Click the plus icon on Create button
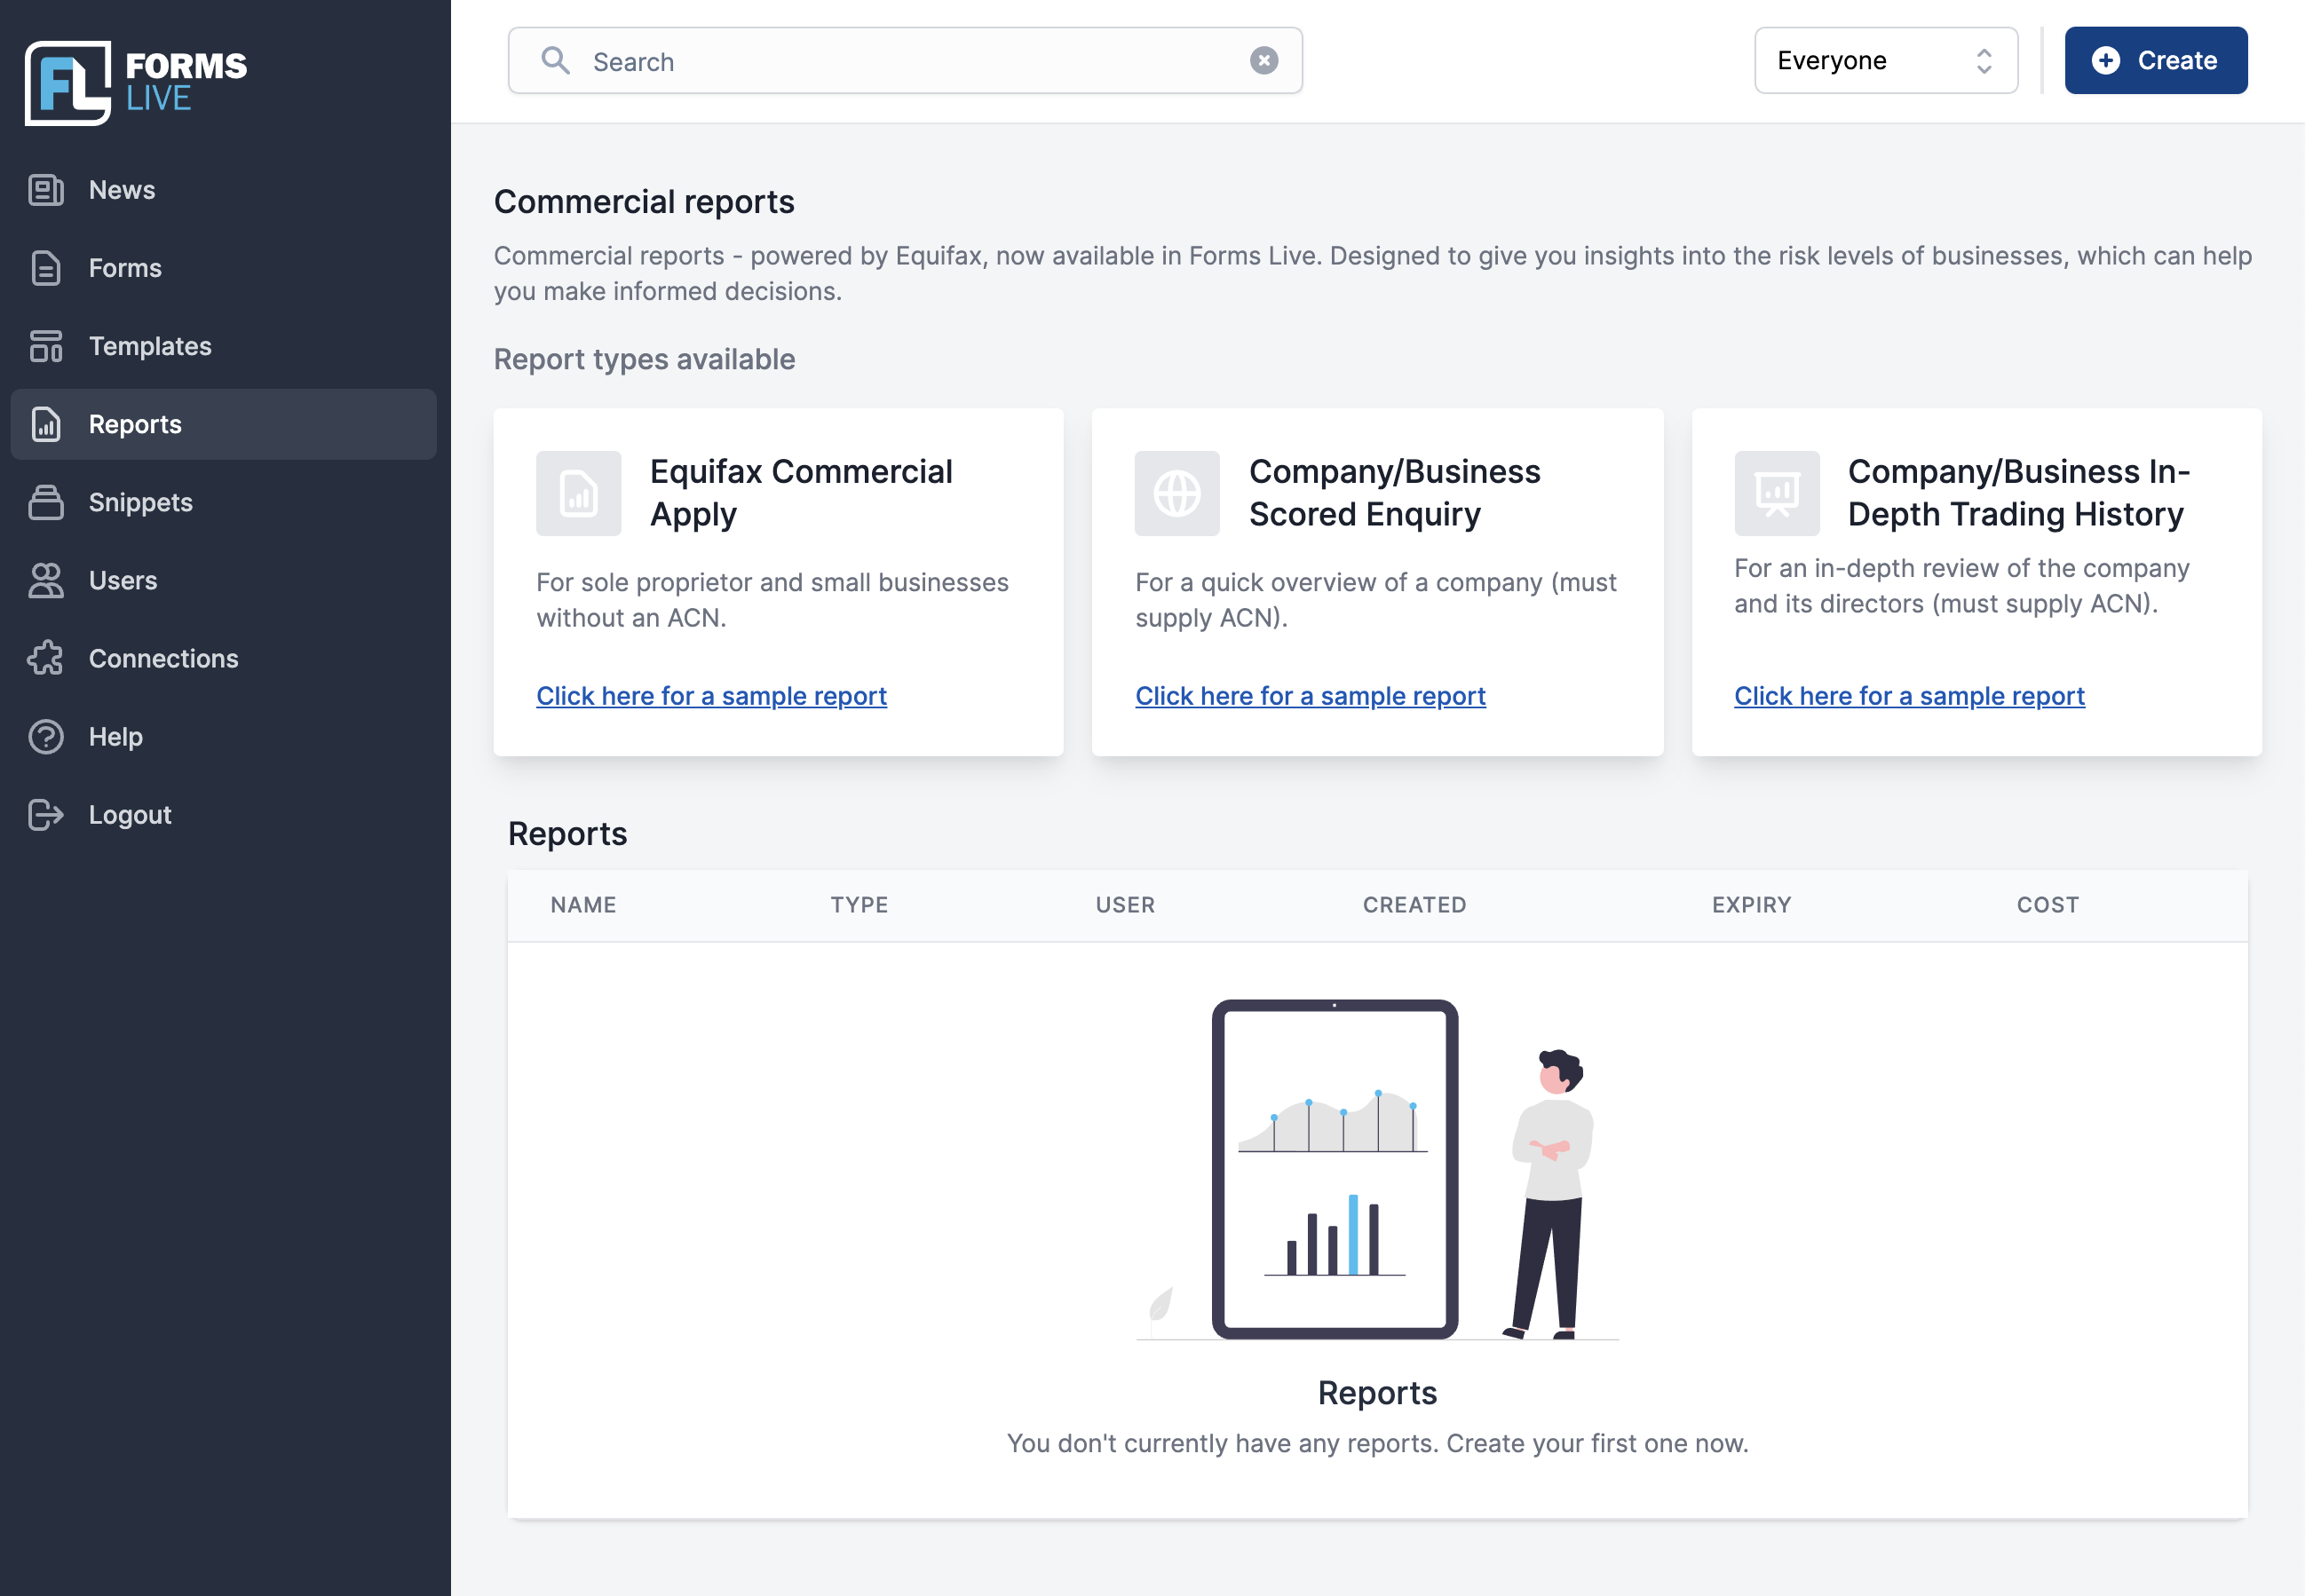The width and height of the screenshot is (2305, 1596). coord(2106,60)
